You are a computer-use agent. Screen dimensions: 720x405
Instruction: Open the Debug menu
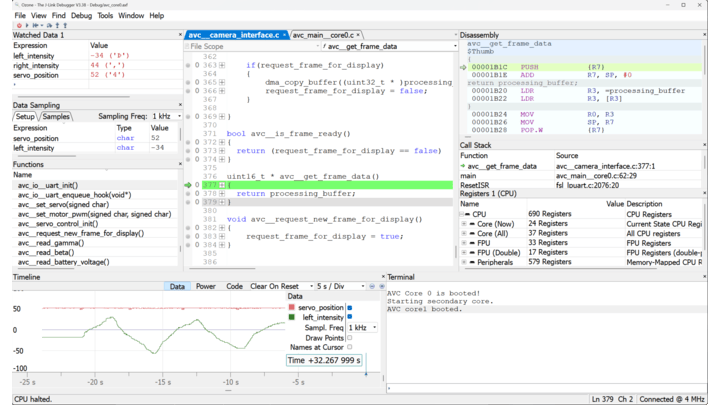tap(81, 16)
